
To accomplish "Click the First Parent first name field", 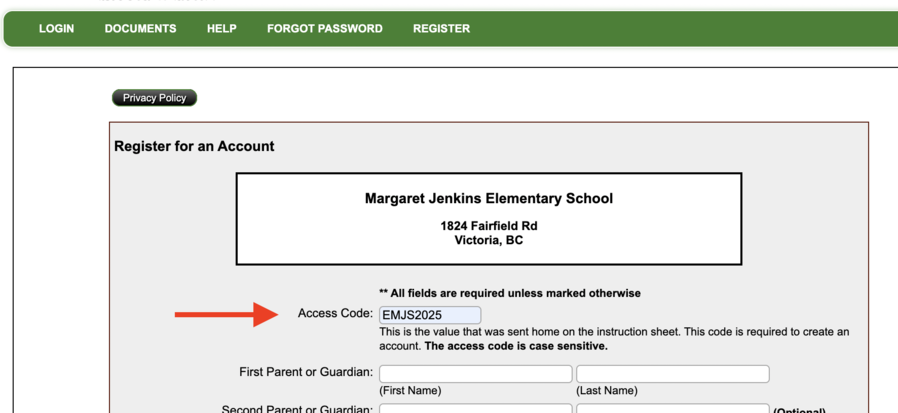I will click(475, 374).
